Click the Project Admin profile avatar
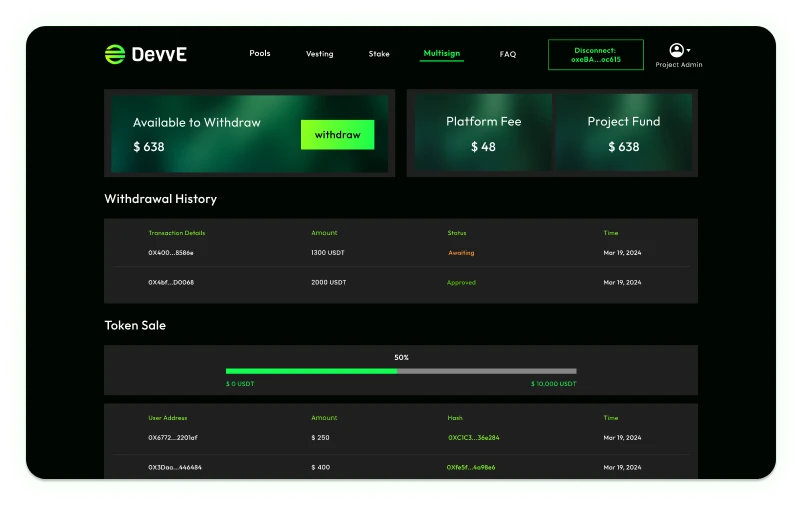 (x=676, y=50)
